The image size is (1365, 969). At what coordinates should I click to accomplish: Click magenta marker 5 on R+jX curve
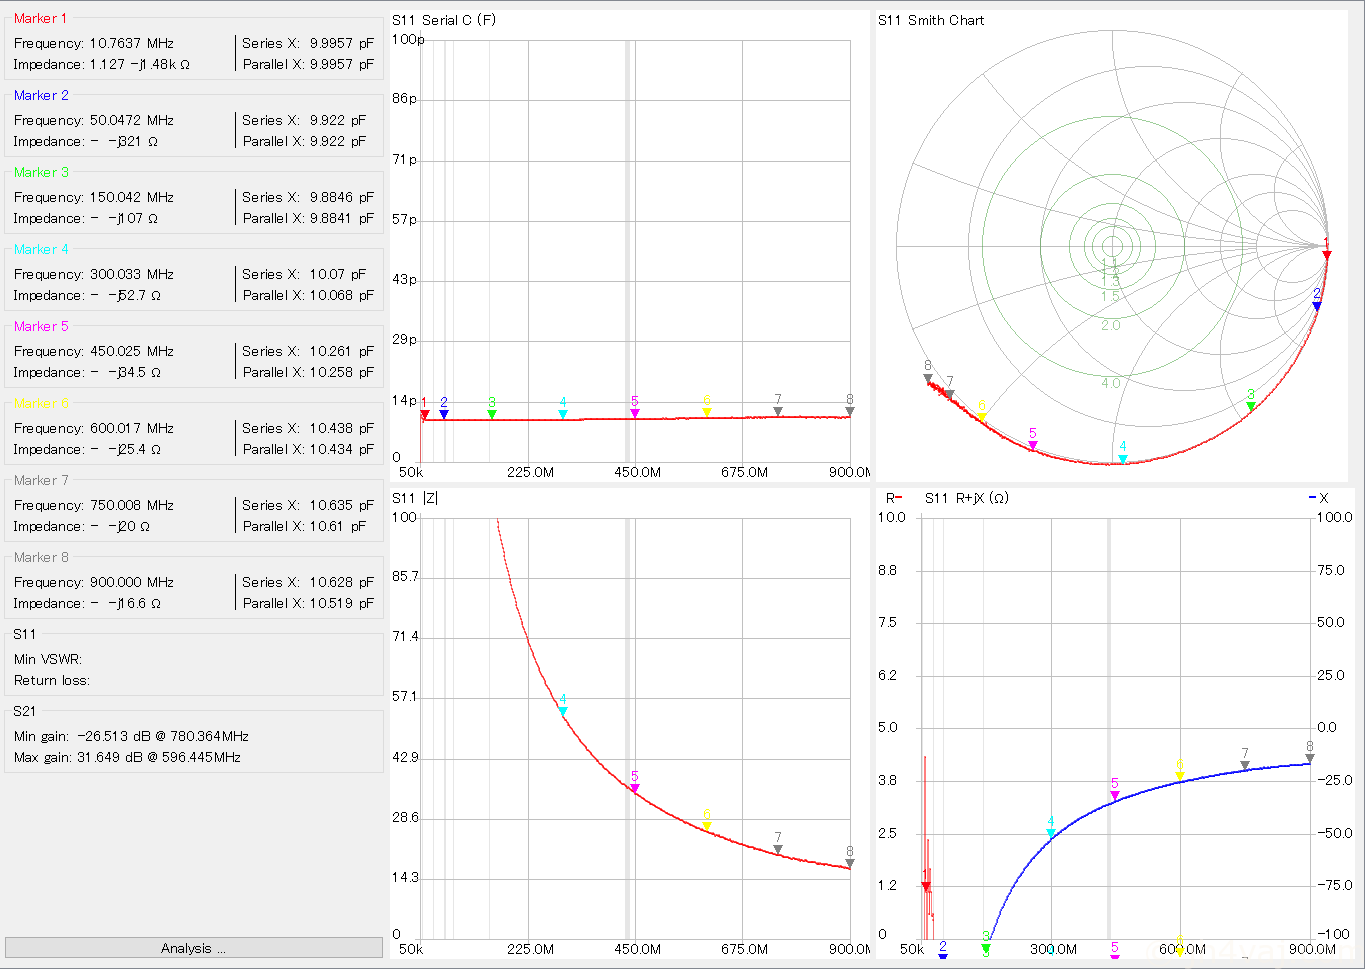(x=1115, y=795)
